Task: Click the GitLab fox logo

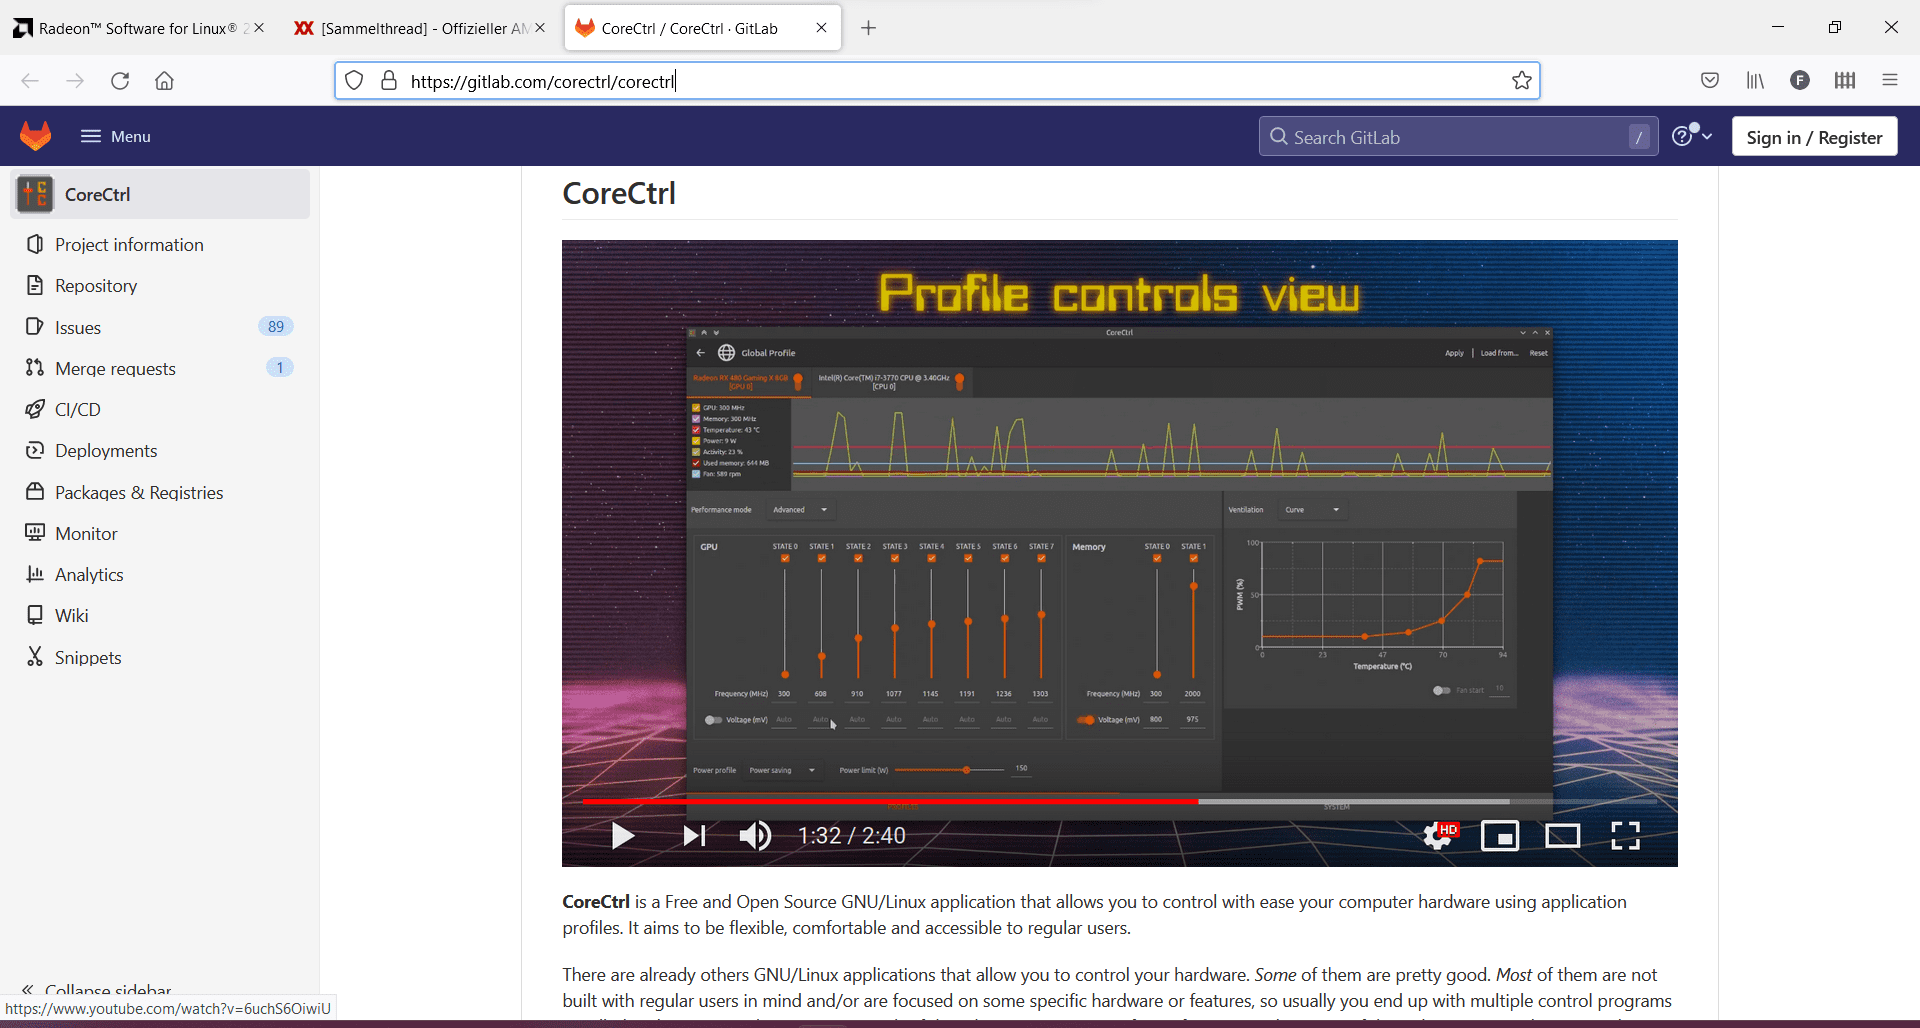Action: pyautogui.click(x=36, y=136)
